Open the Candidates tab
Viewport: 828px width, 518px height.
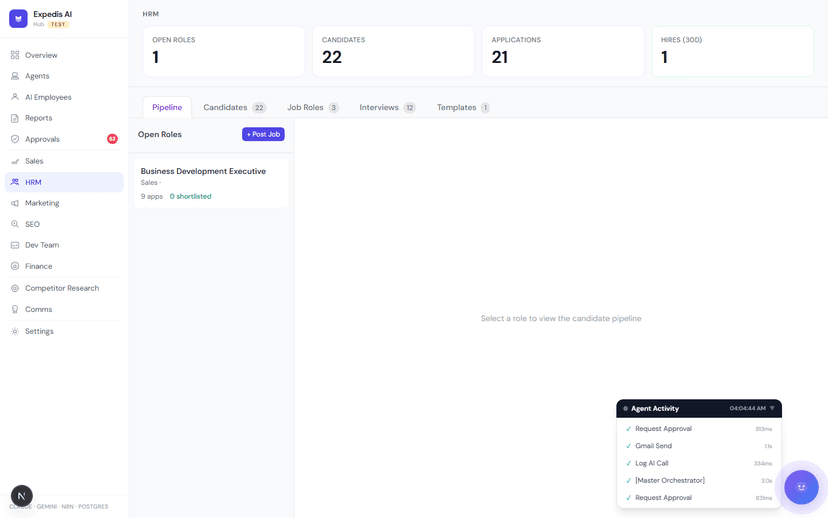pos(234,107)
